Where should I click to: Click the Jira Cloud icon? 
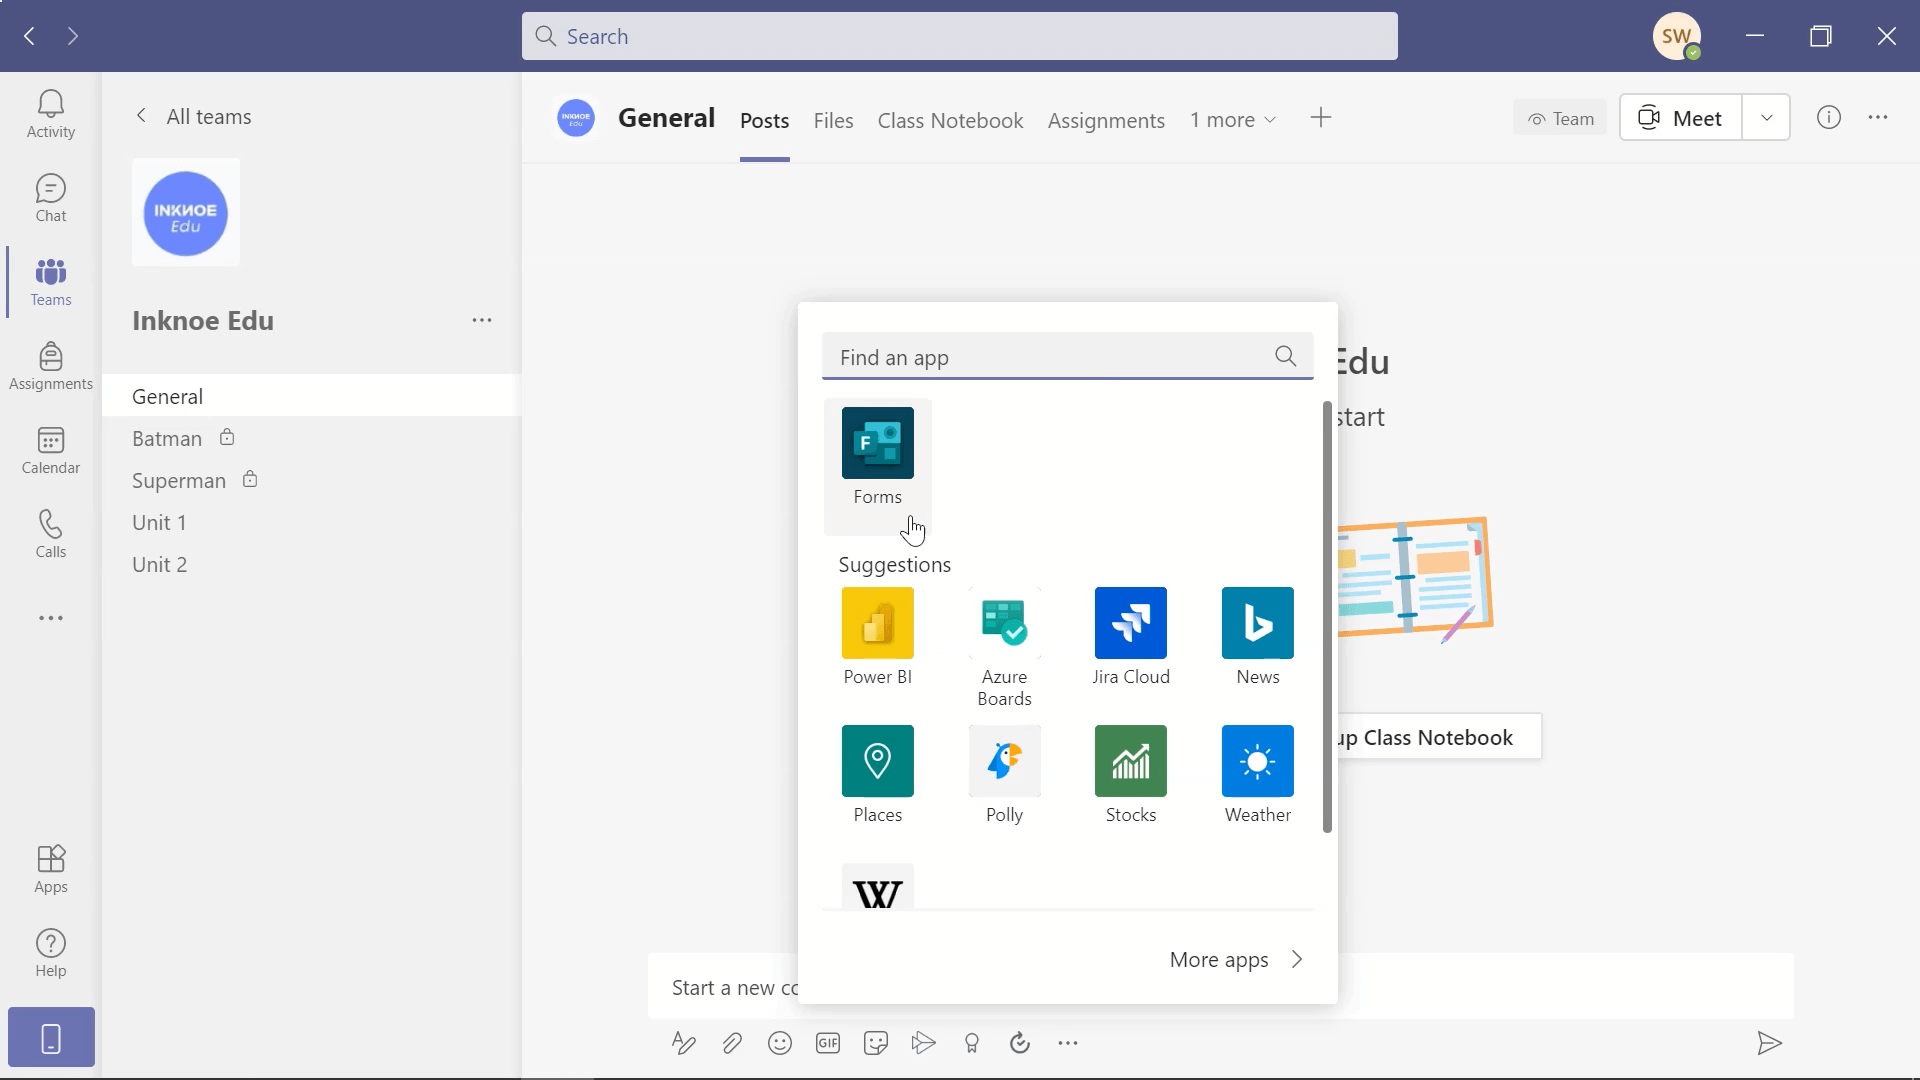pyautogui.click(x=1130, y=621)
